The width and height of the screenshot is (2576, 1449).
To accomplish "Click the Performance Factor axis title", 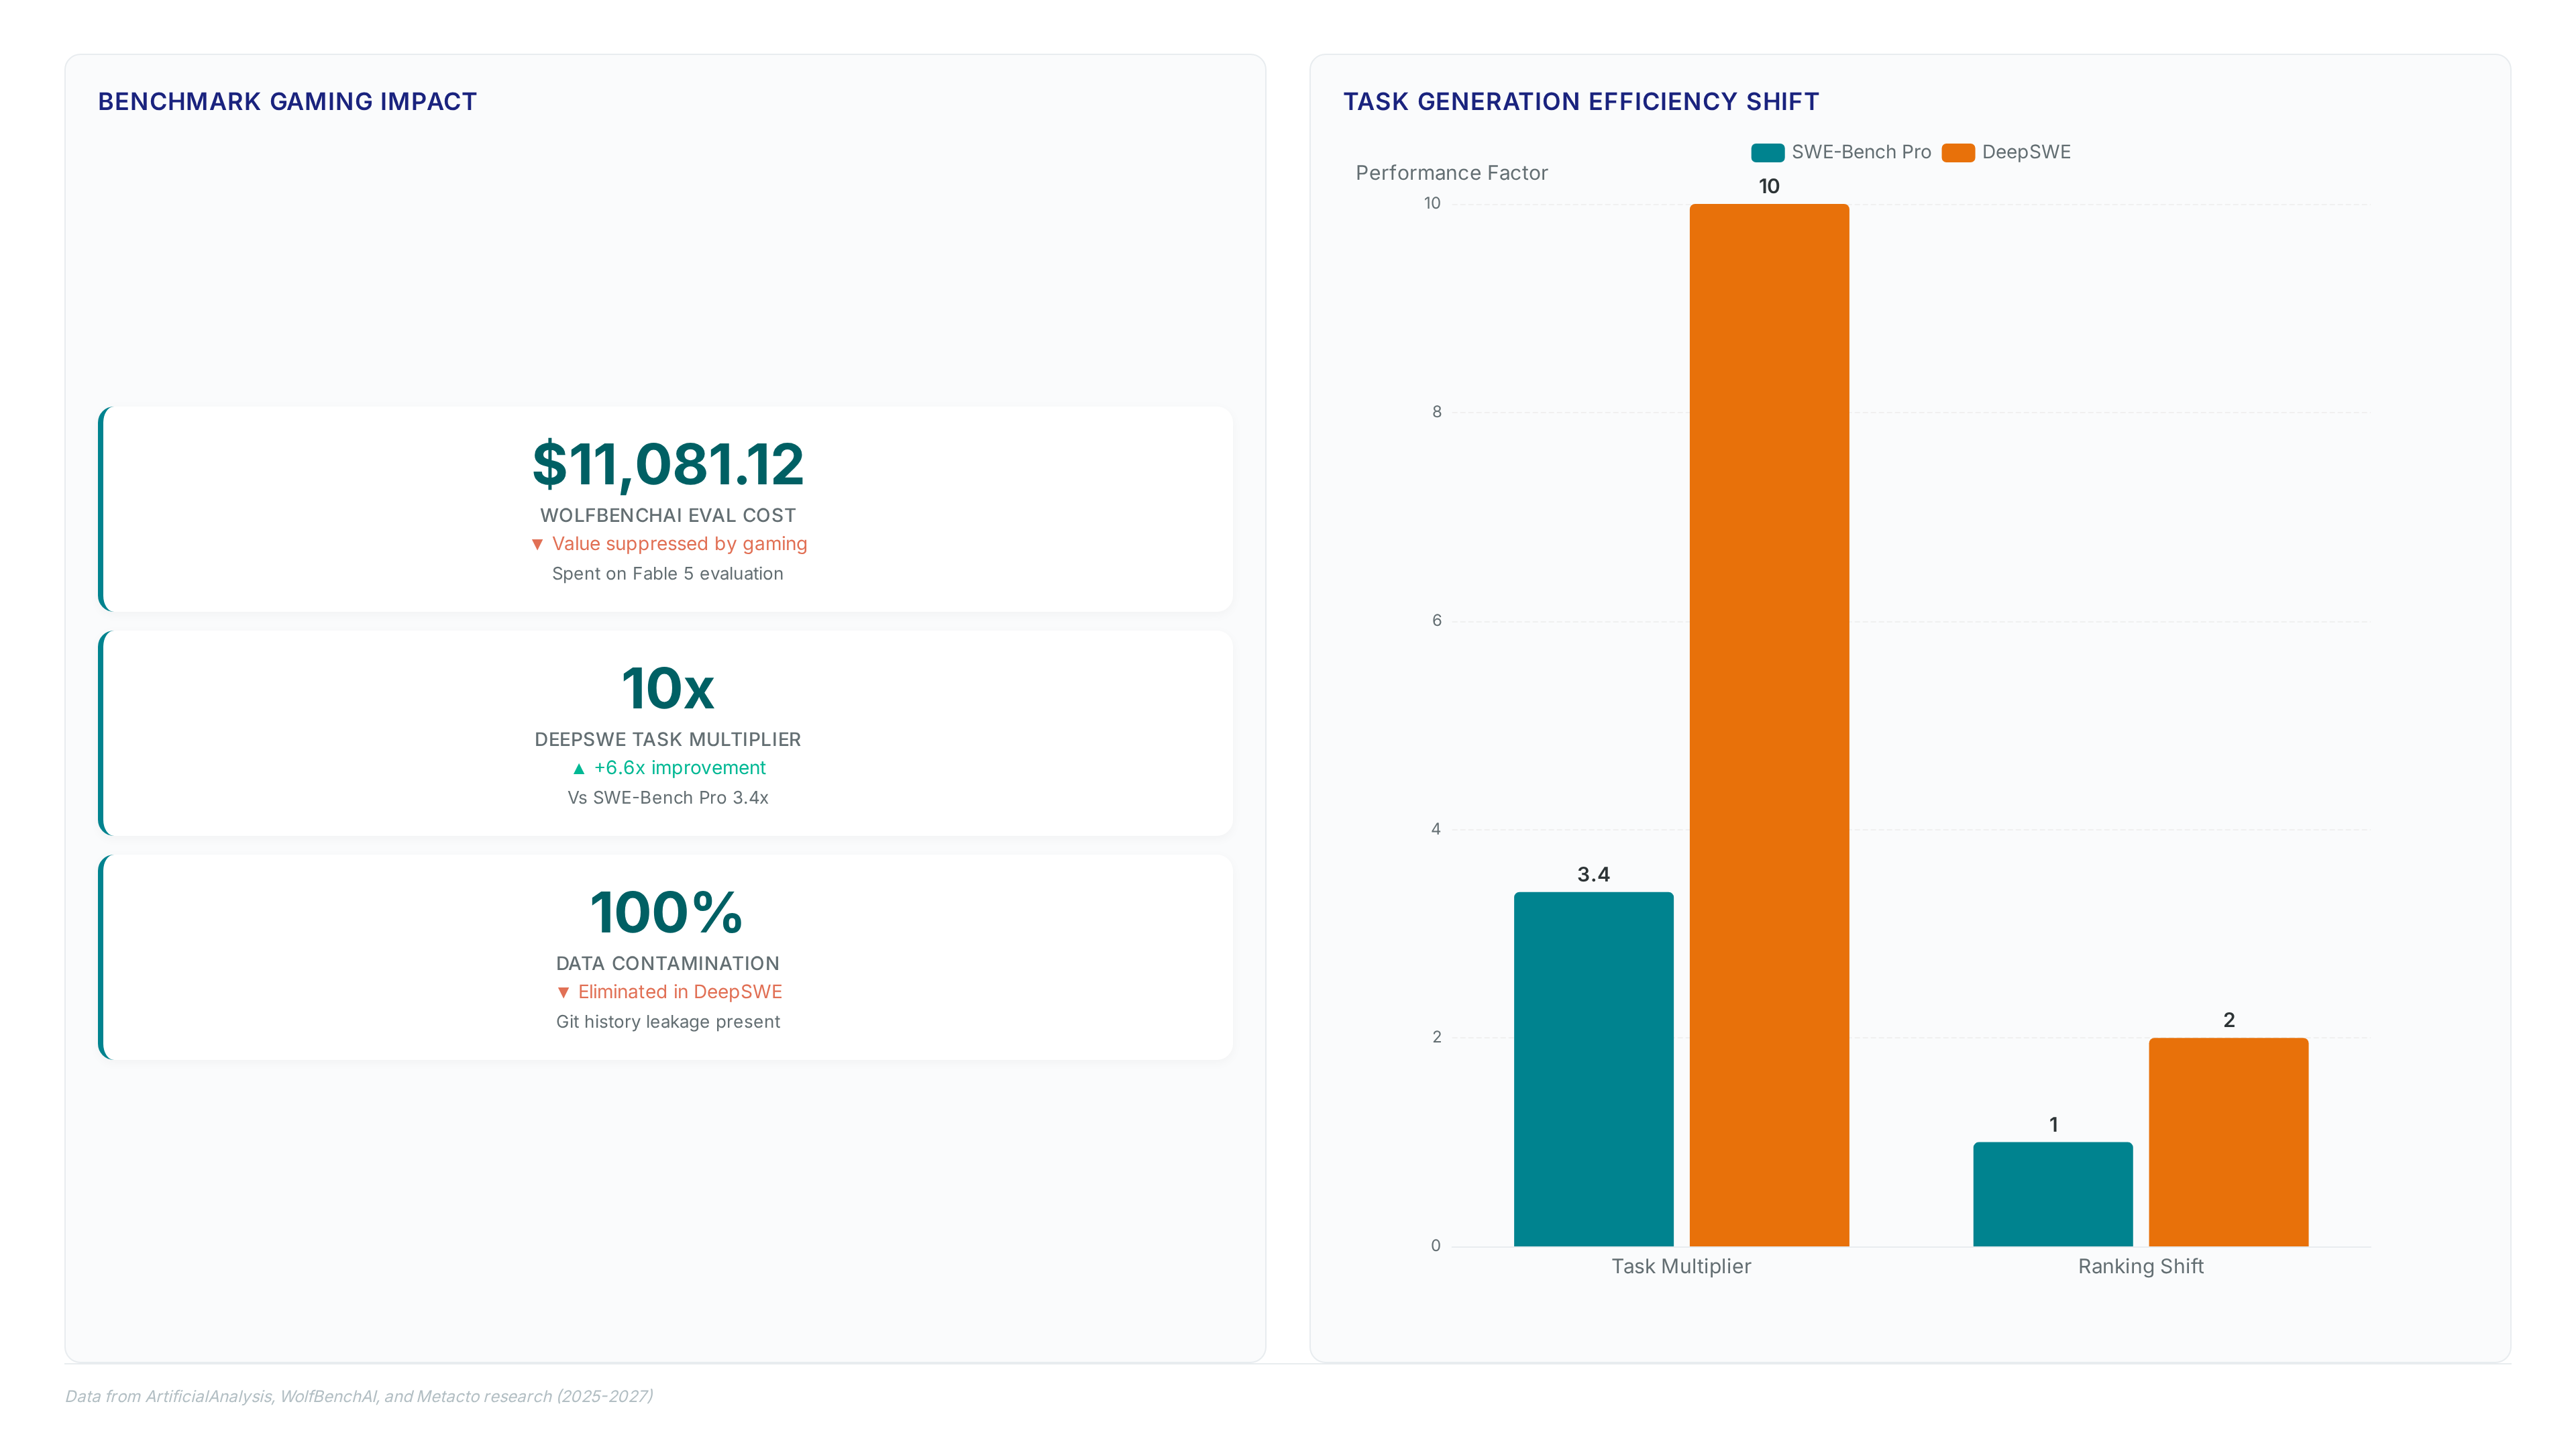I will [x=1452, y=173].
